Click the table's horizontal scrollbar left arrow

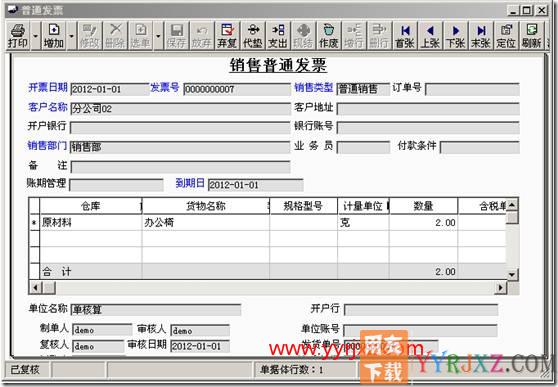[35, 287]
